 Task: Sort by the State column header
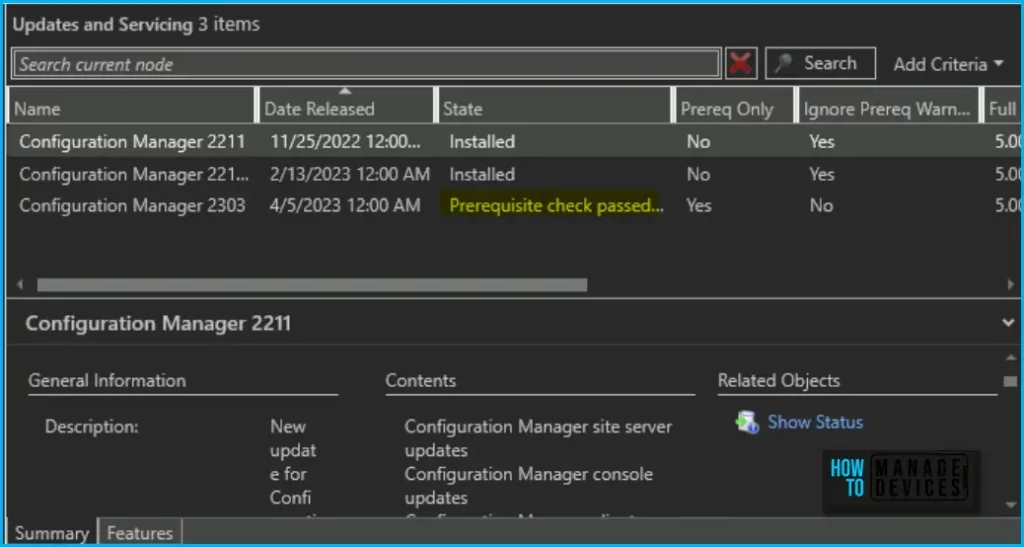click(x=553, y=109)
